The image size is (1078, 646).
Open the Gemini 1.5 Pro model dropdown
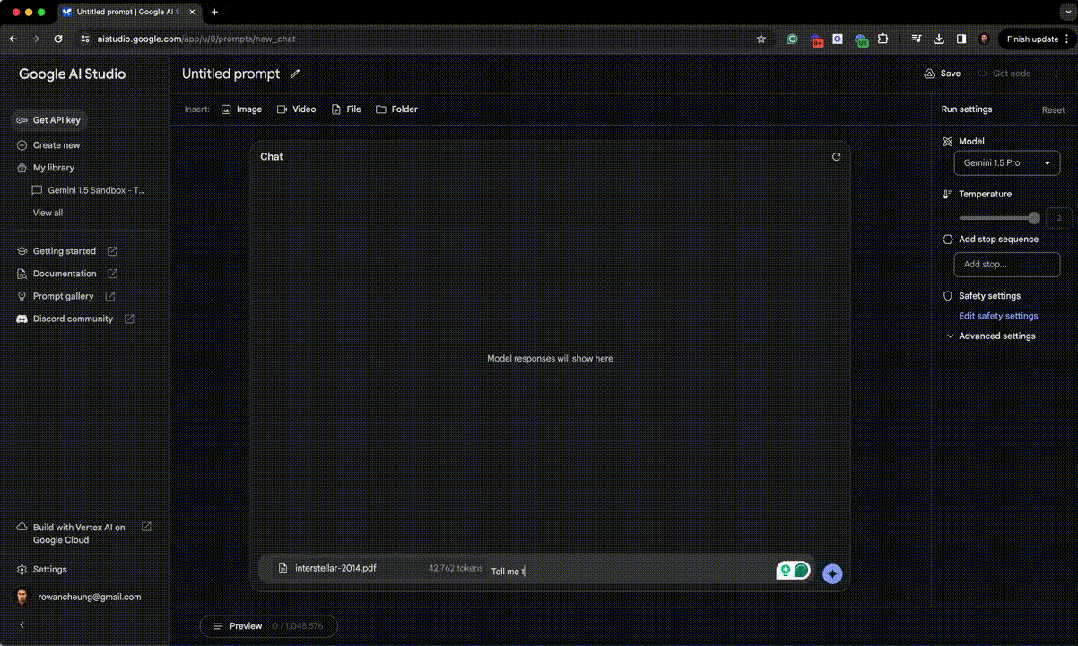click(1006, 163)
